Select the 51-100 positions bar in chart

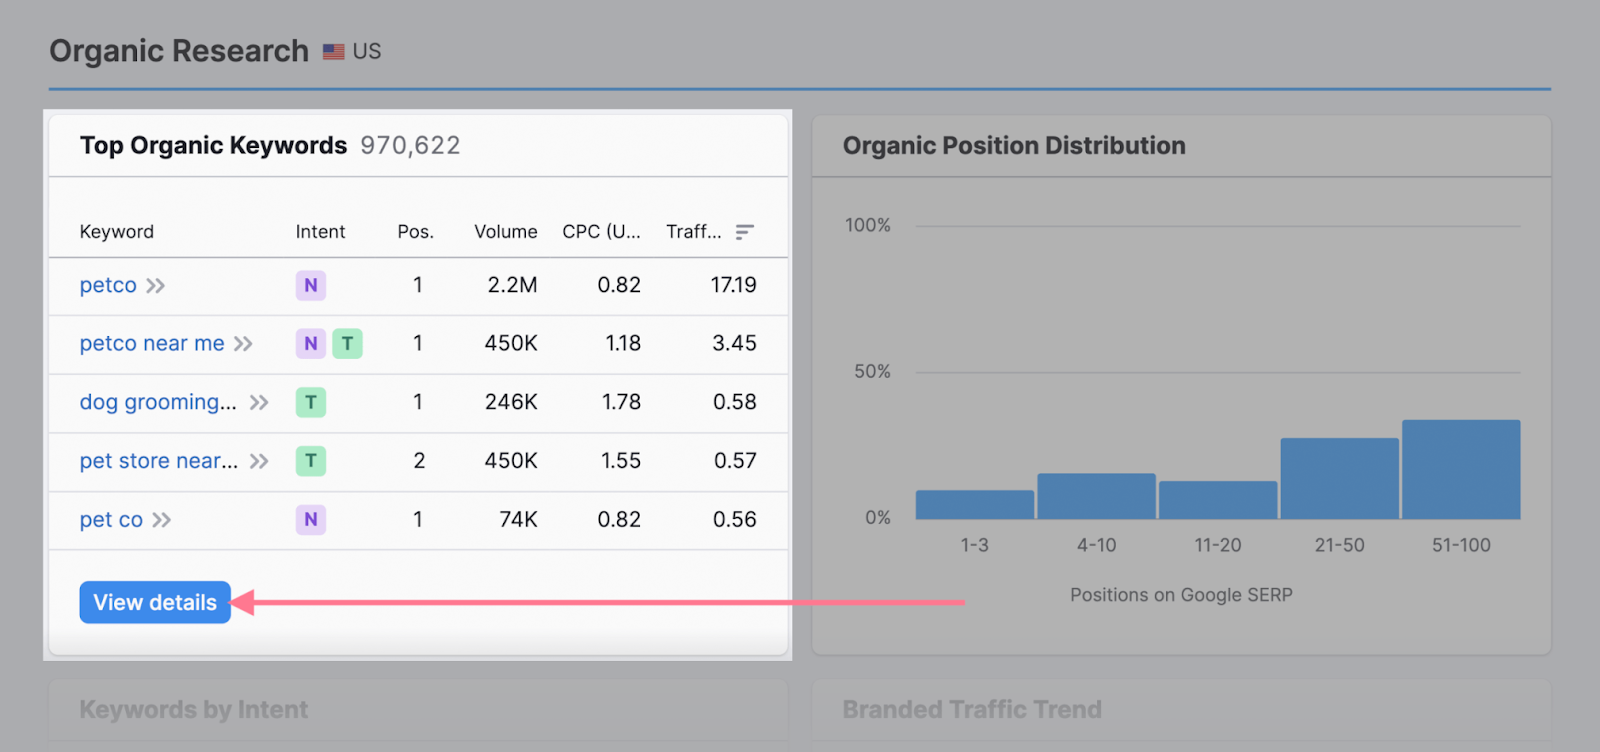pyautogui.click(x=1461, y=469)
